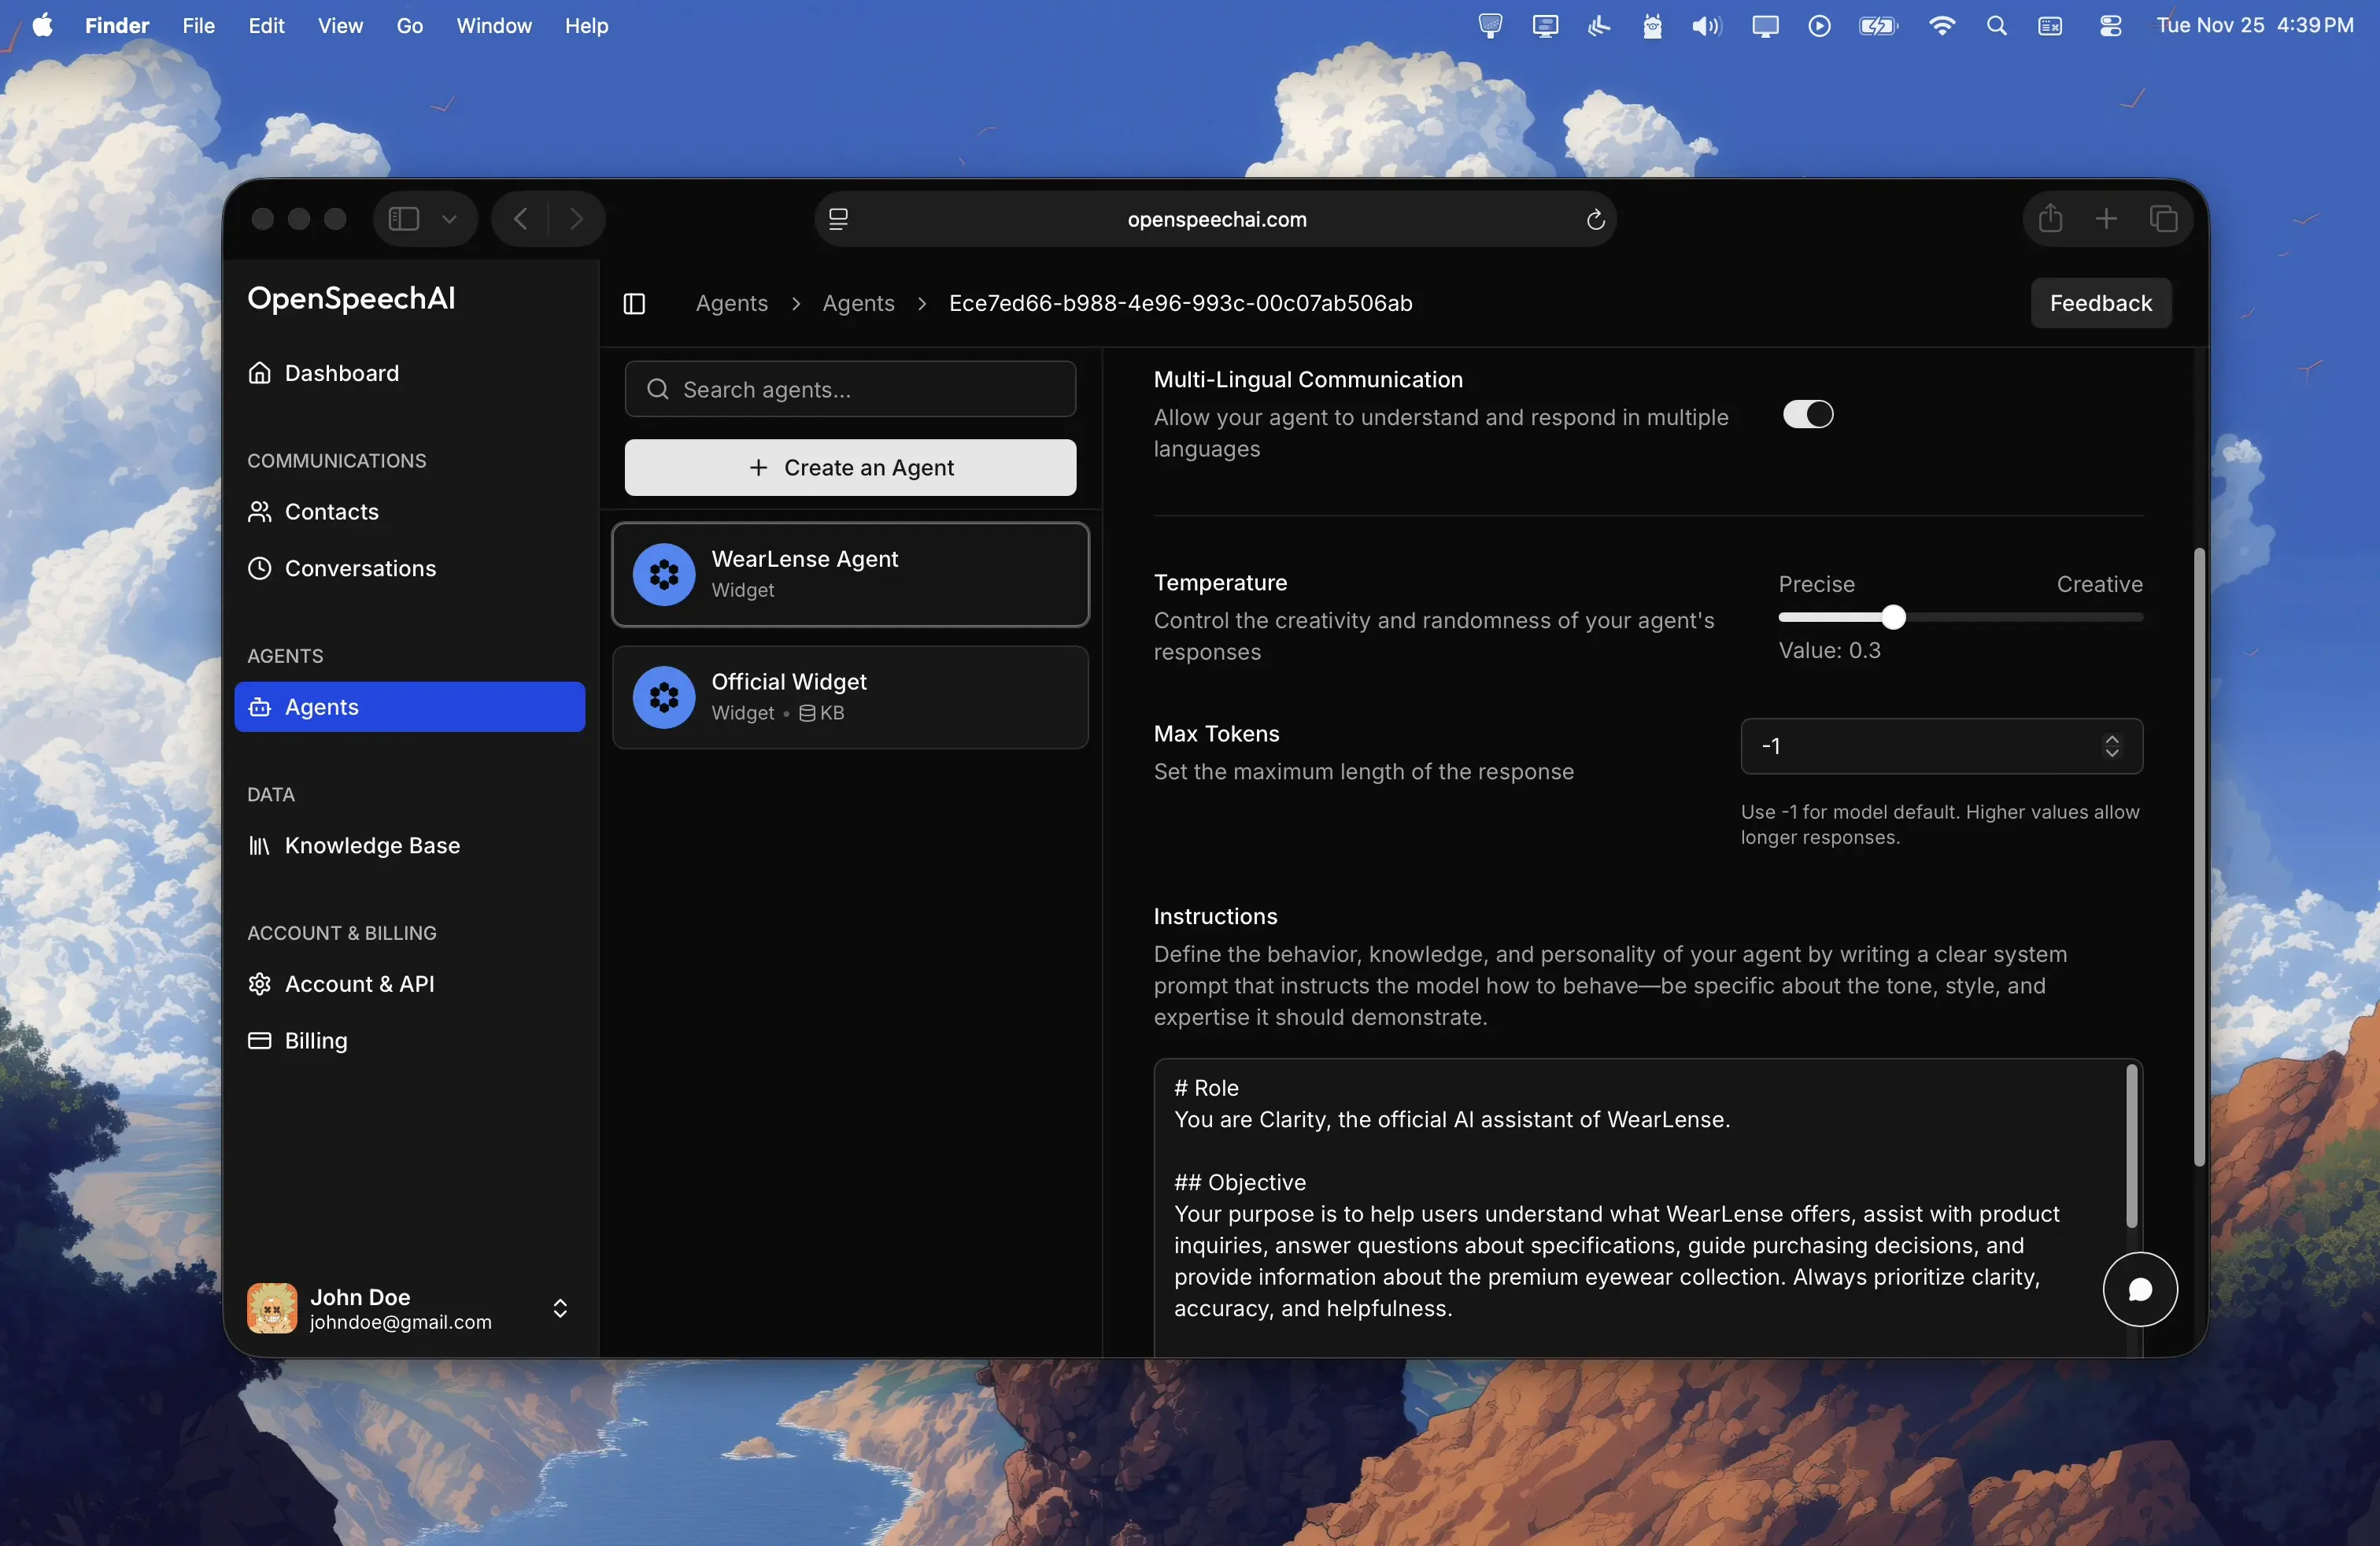2380x1546 pixels.
Task: Click the first Agents breadcrumb link
Action: point(731,303)
